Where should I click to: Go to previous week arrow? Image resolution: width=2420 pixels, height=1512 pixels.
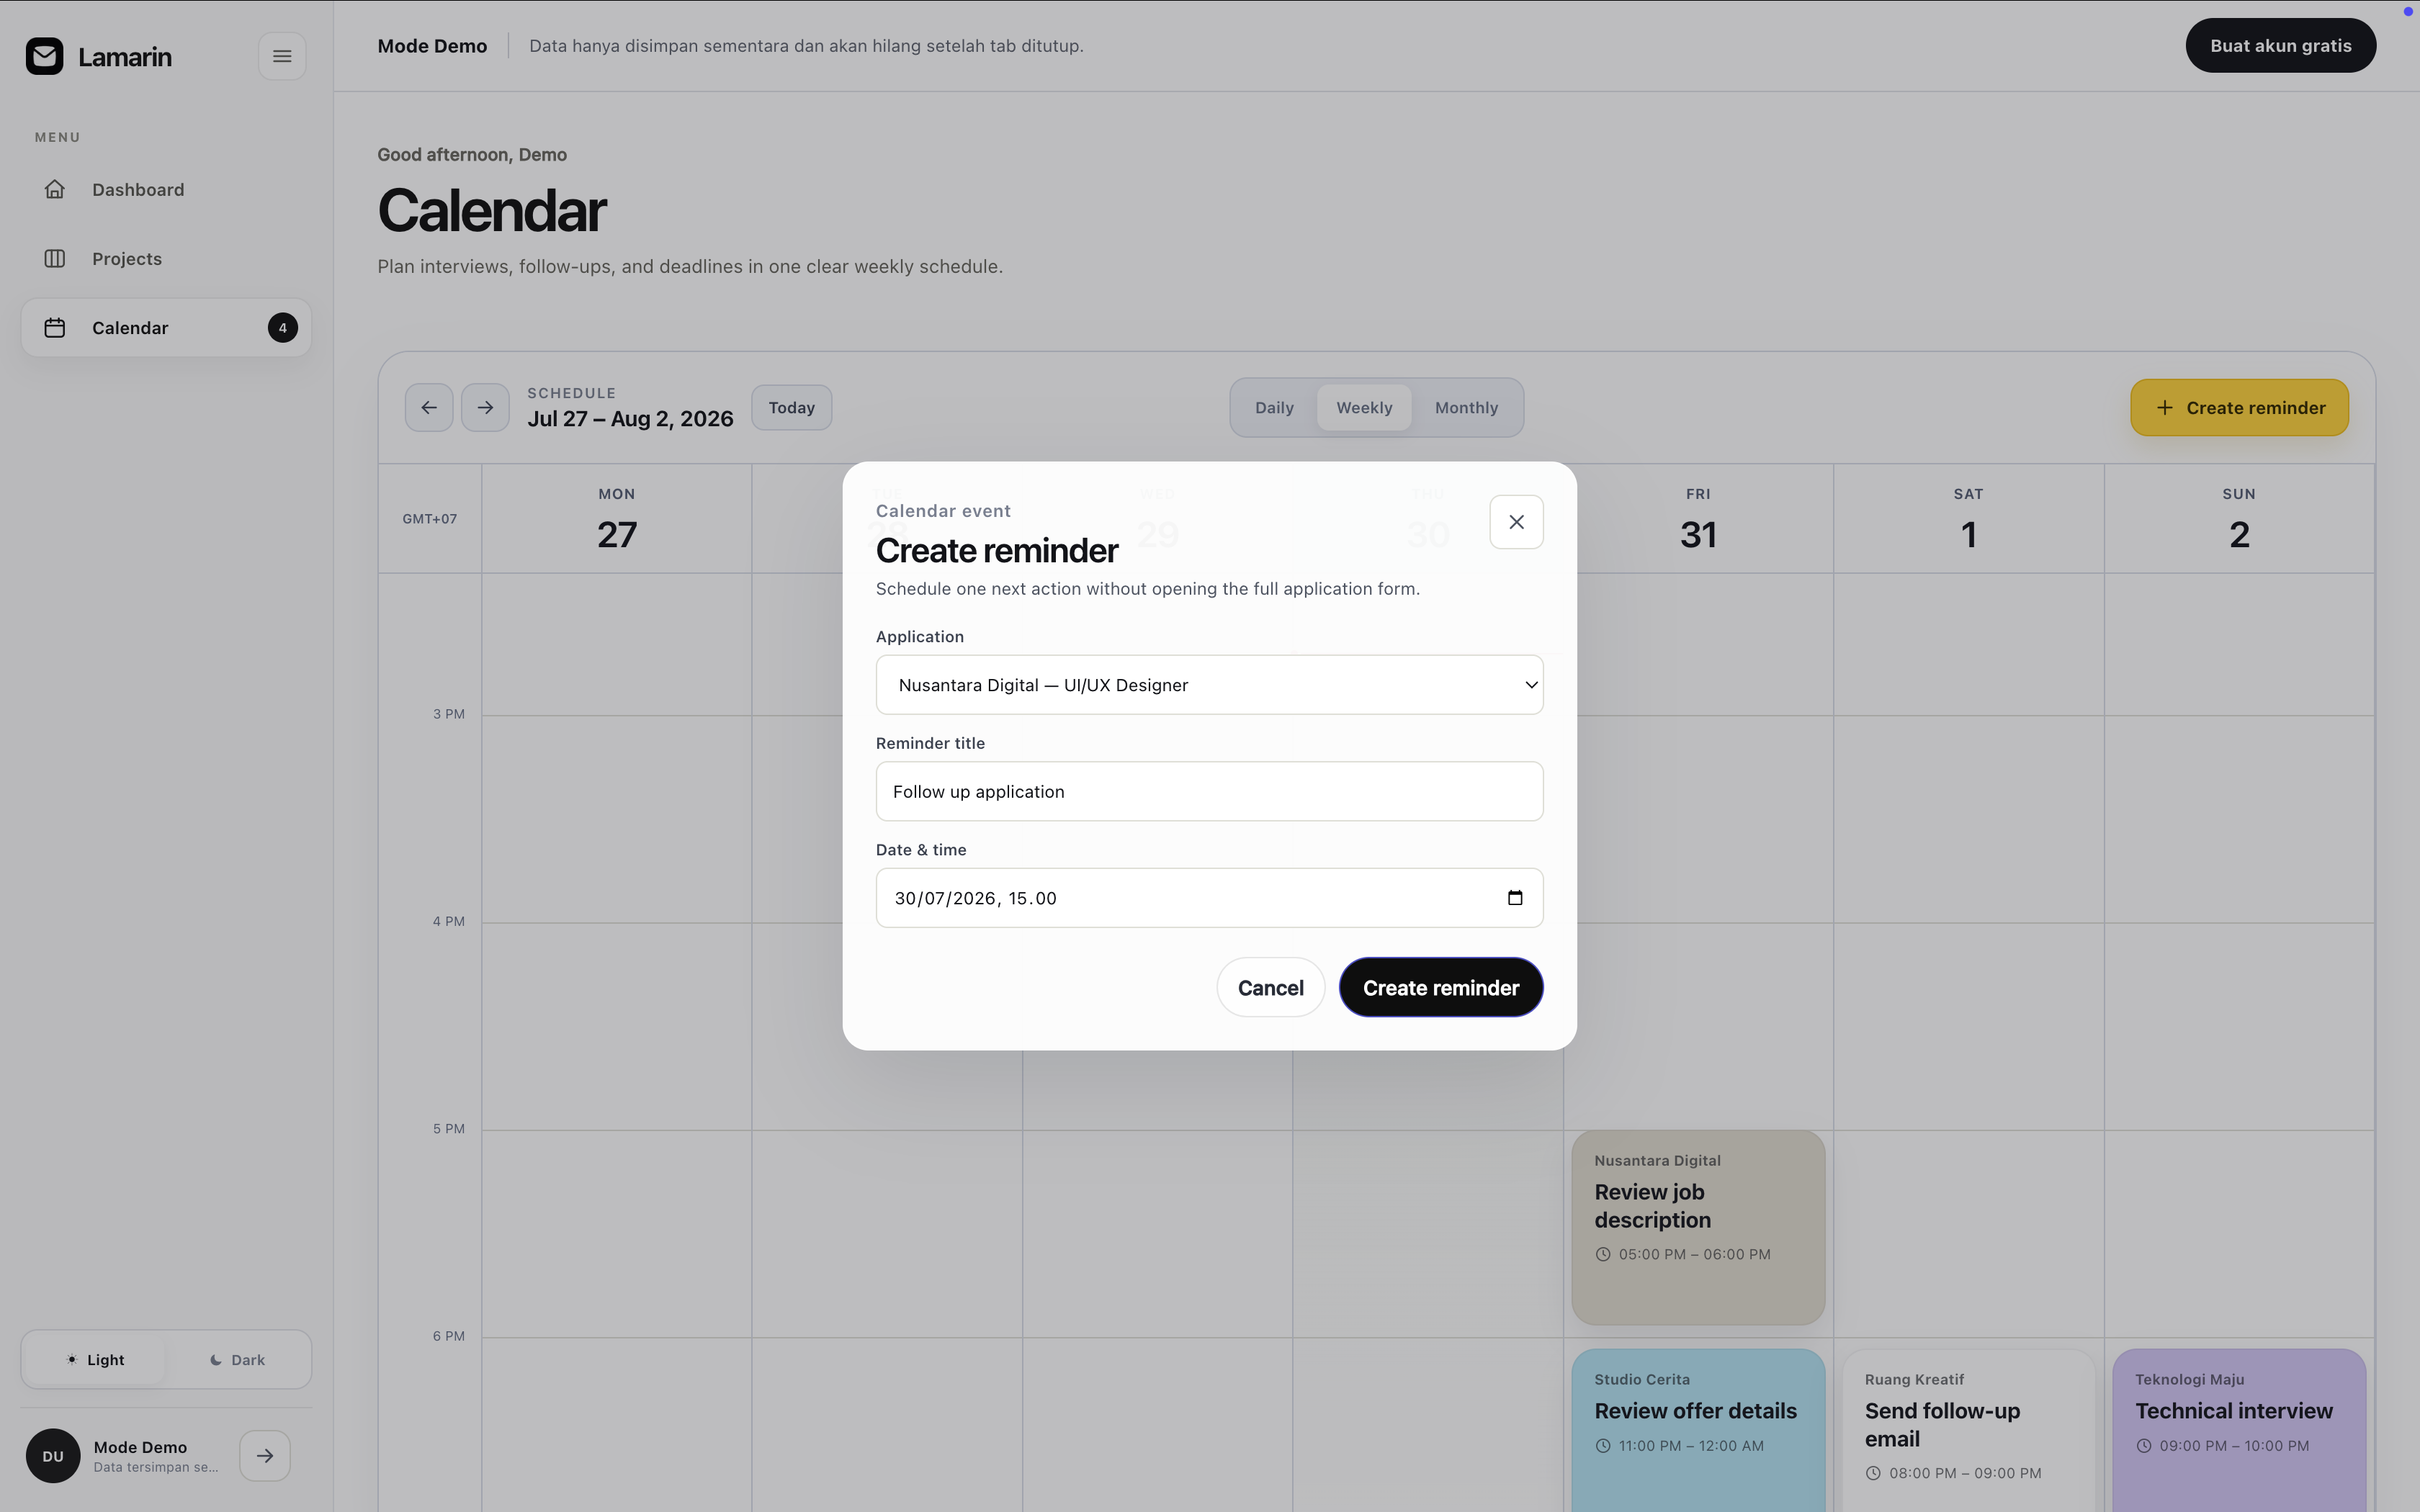pos(429,407)
